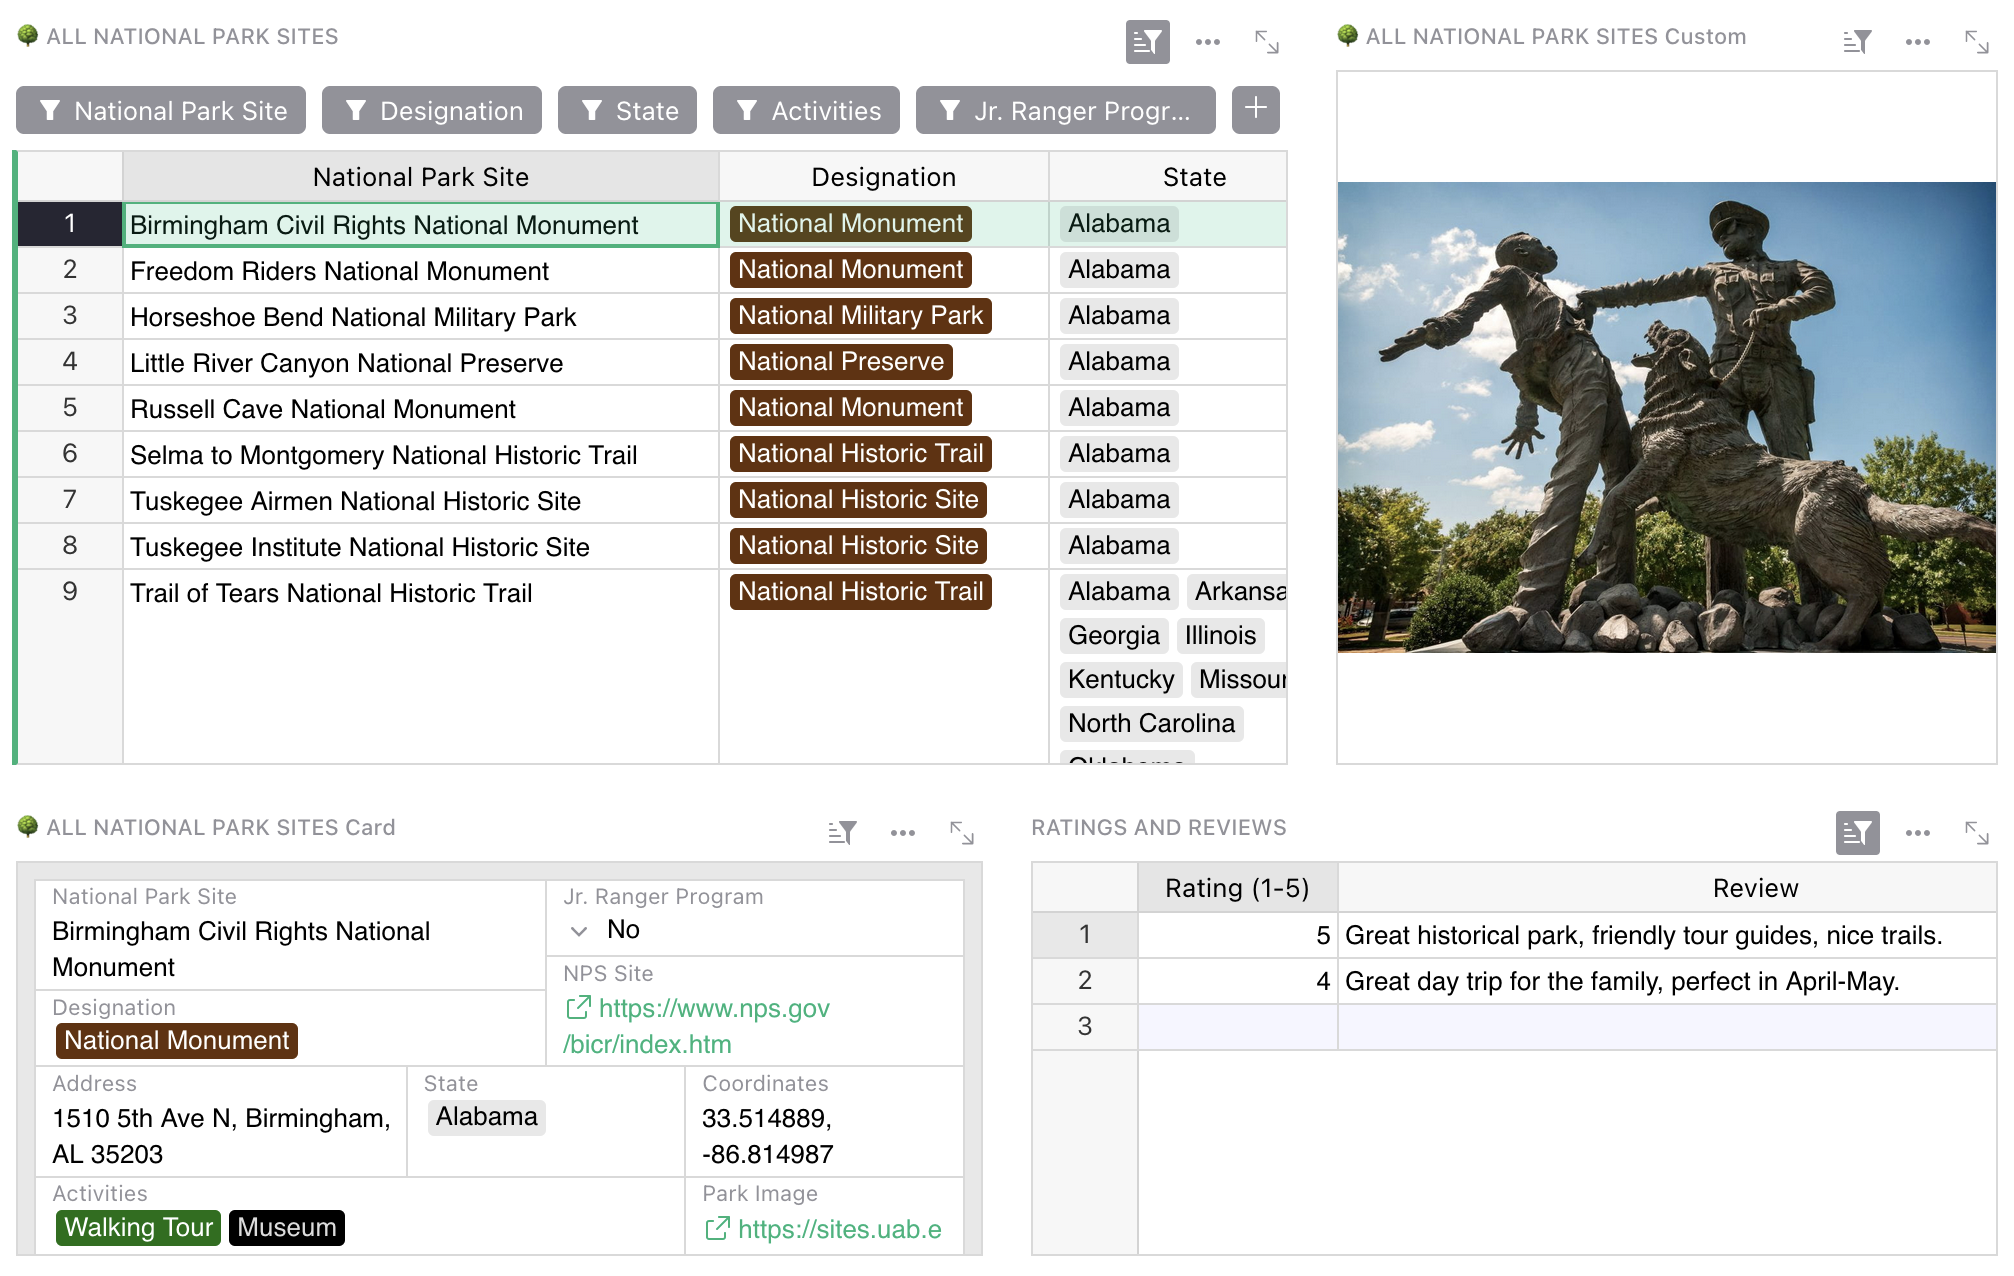Select the Russell Cave National Monument row

[322, 409]
